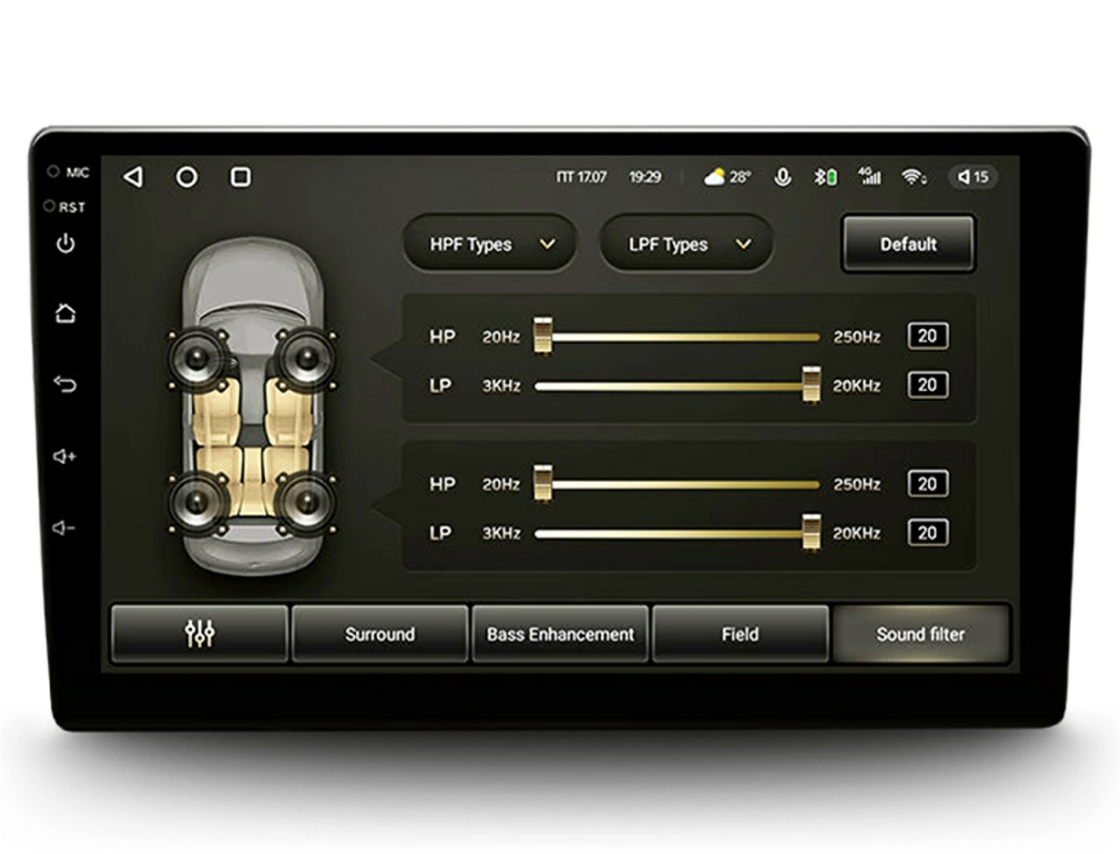Screen dimensions: 1120x854
Task: Tap the microphone status icon
Action: 783,176
